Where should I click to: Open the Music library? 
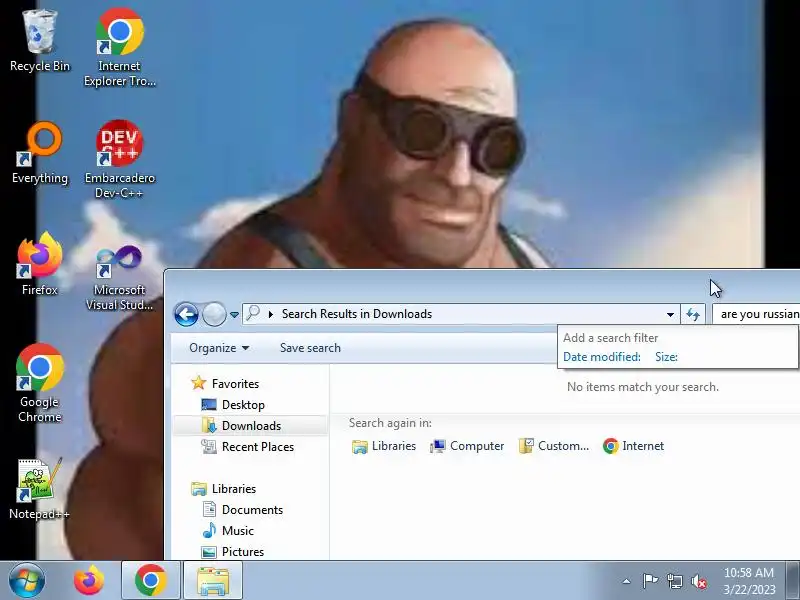tap(228, 531)
